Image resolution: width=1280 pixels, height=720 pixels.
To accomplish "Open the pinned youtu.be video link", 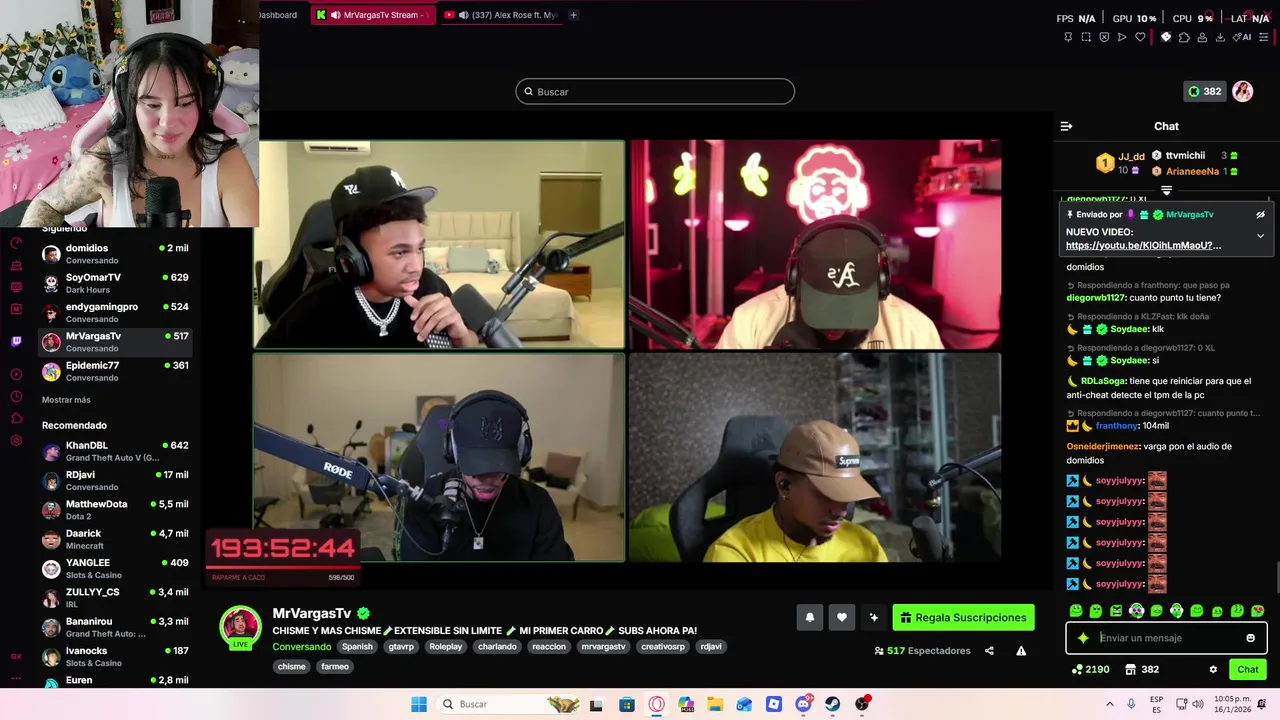I will [1143, 245].
